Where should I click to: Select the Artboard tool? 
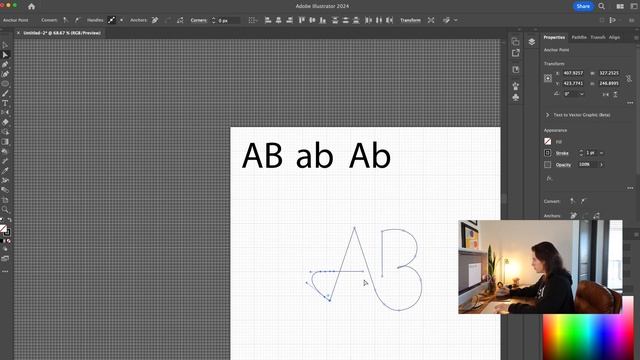5,200
